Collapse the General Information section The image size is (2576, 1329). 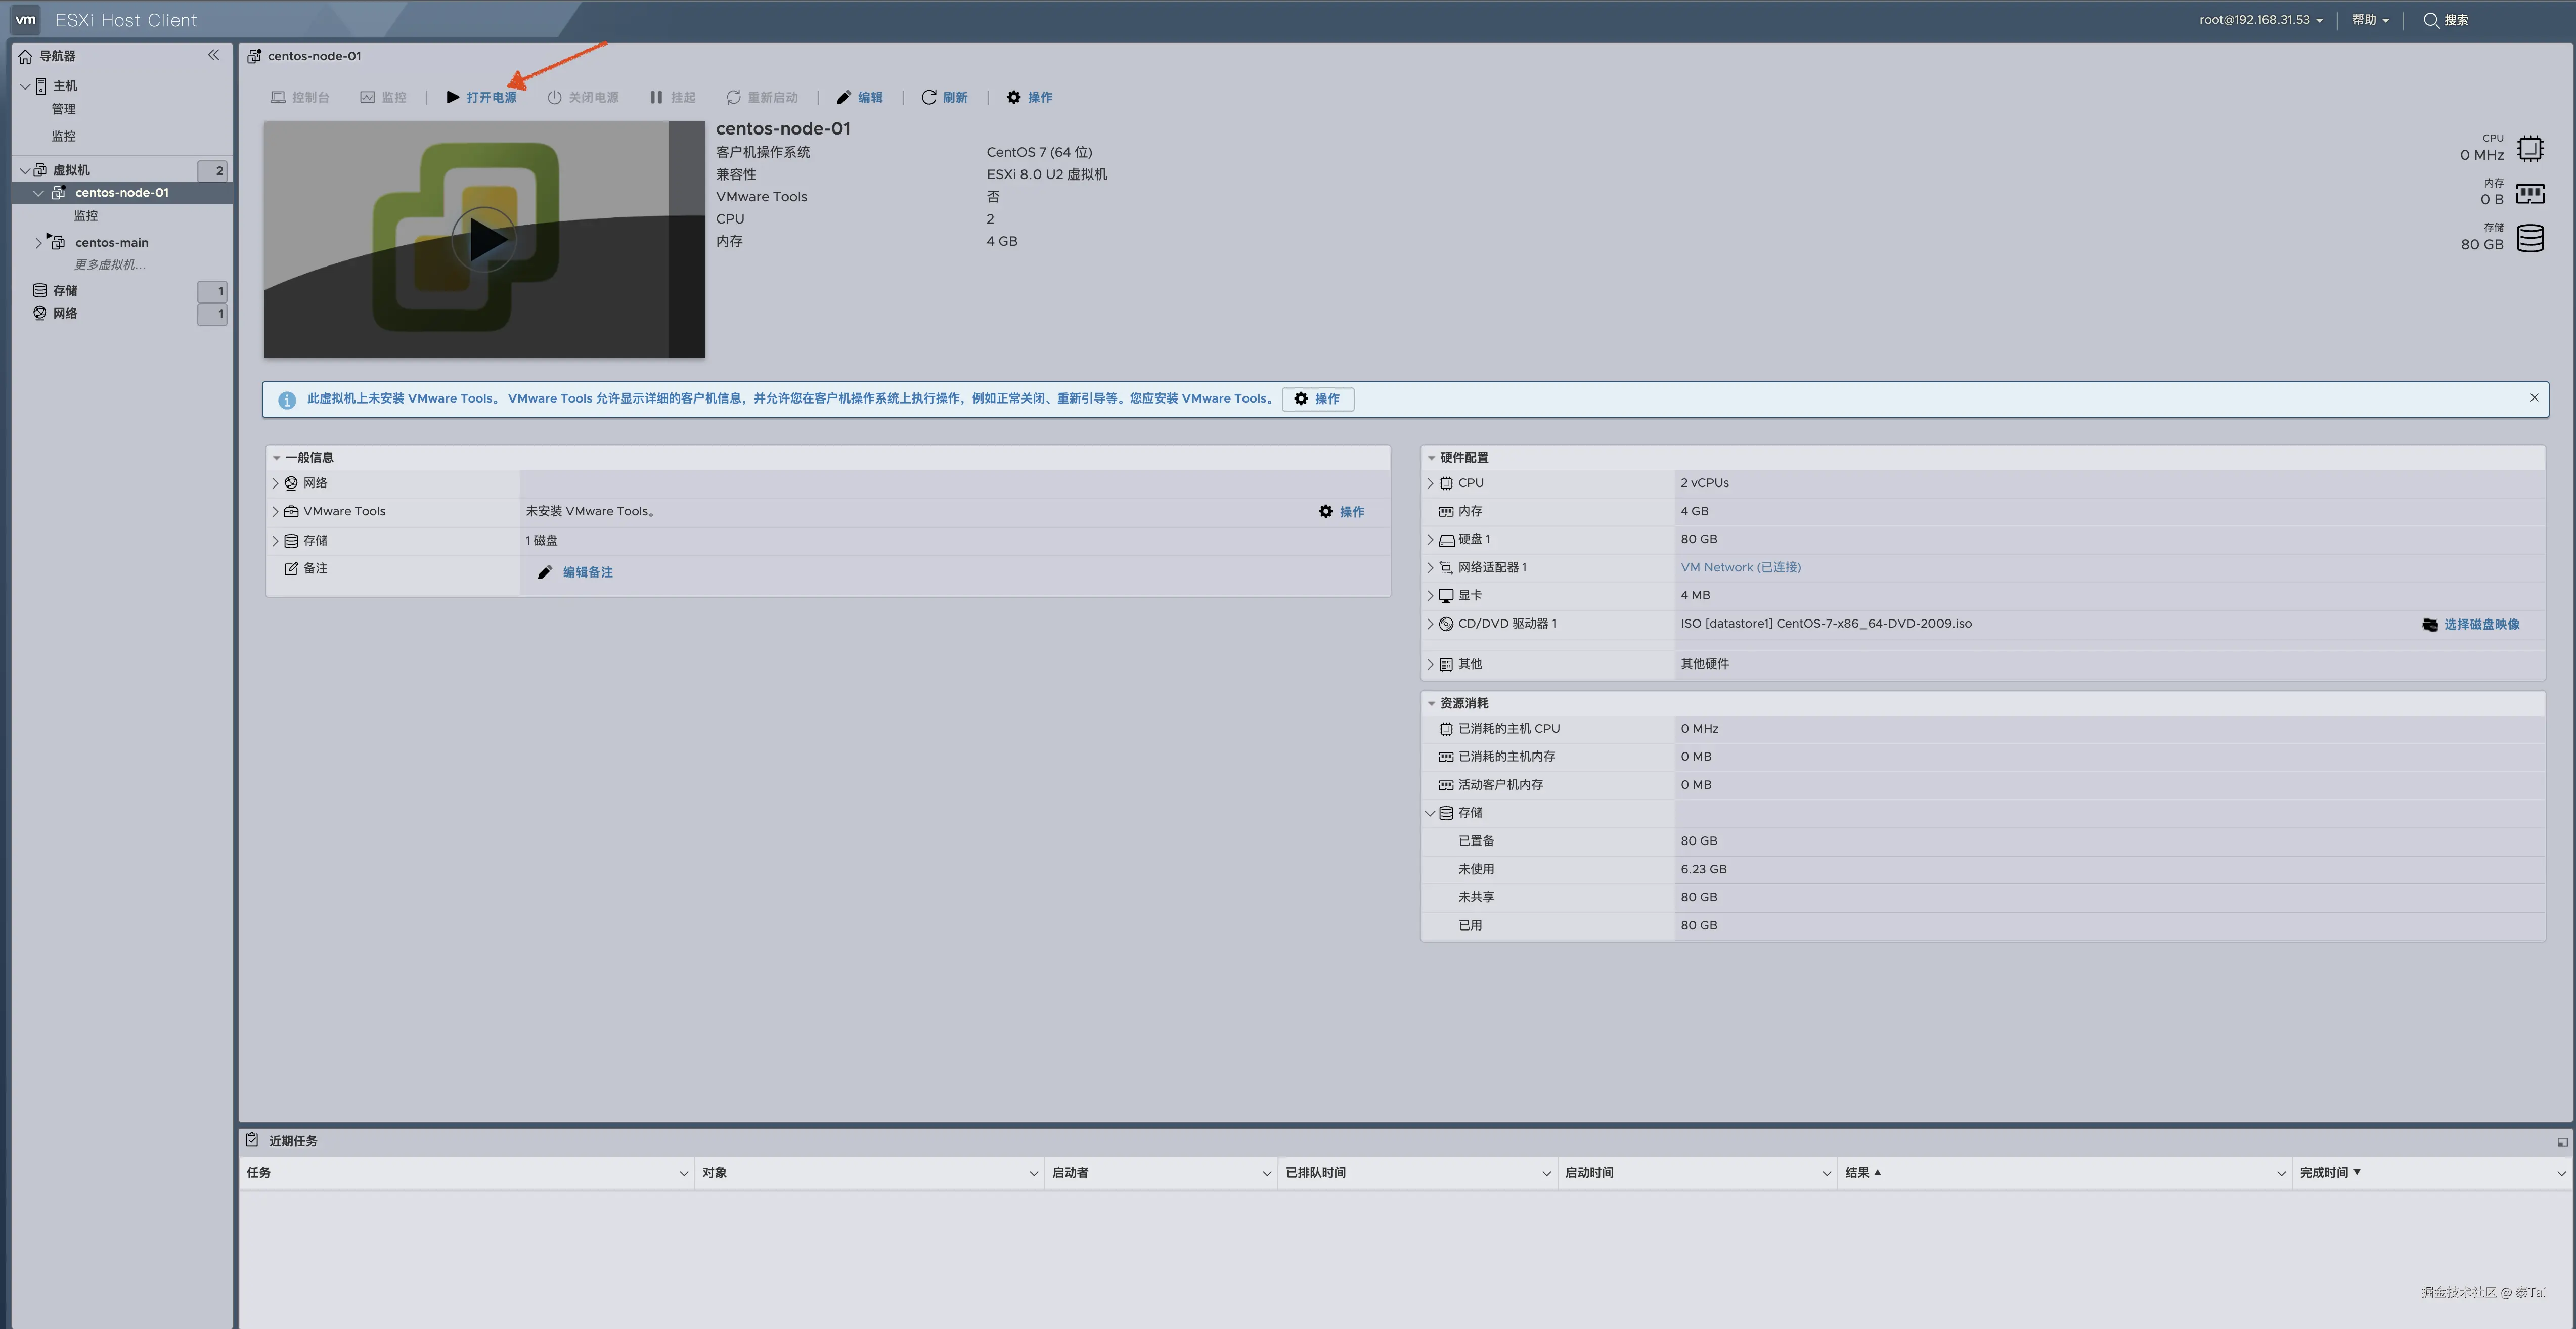coord(277,458)
